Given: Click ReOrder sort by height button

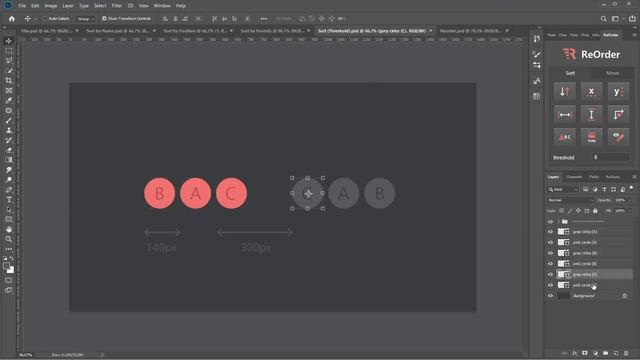Looking at the screenshot, I should [591, 115].
